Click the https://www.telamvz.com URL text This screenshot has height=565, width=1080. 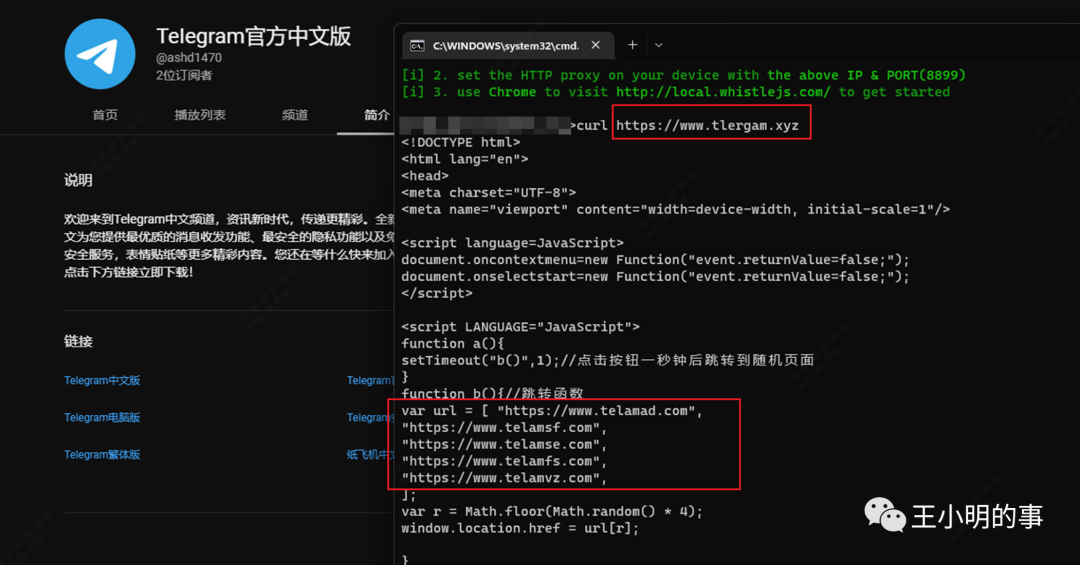(501, 478)
